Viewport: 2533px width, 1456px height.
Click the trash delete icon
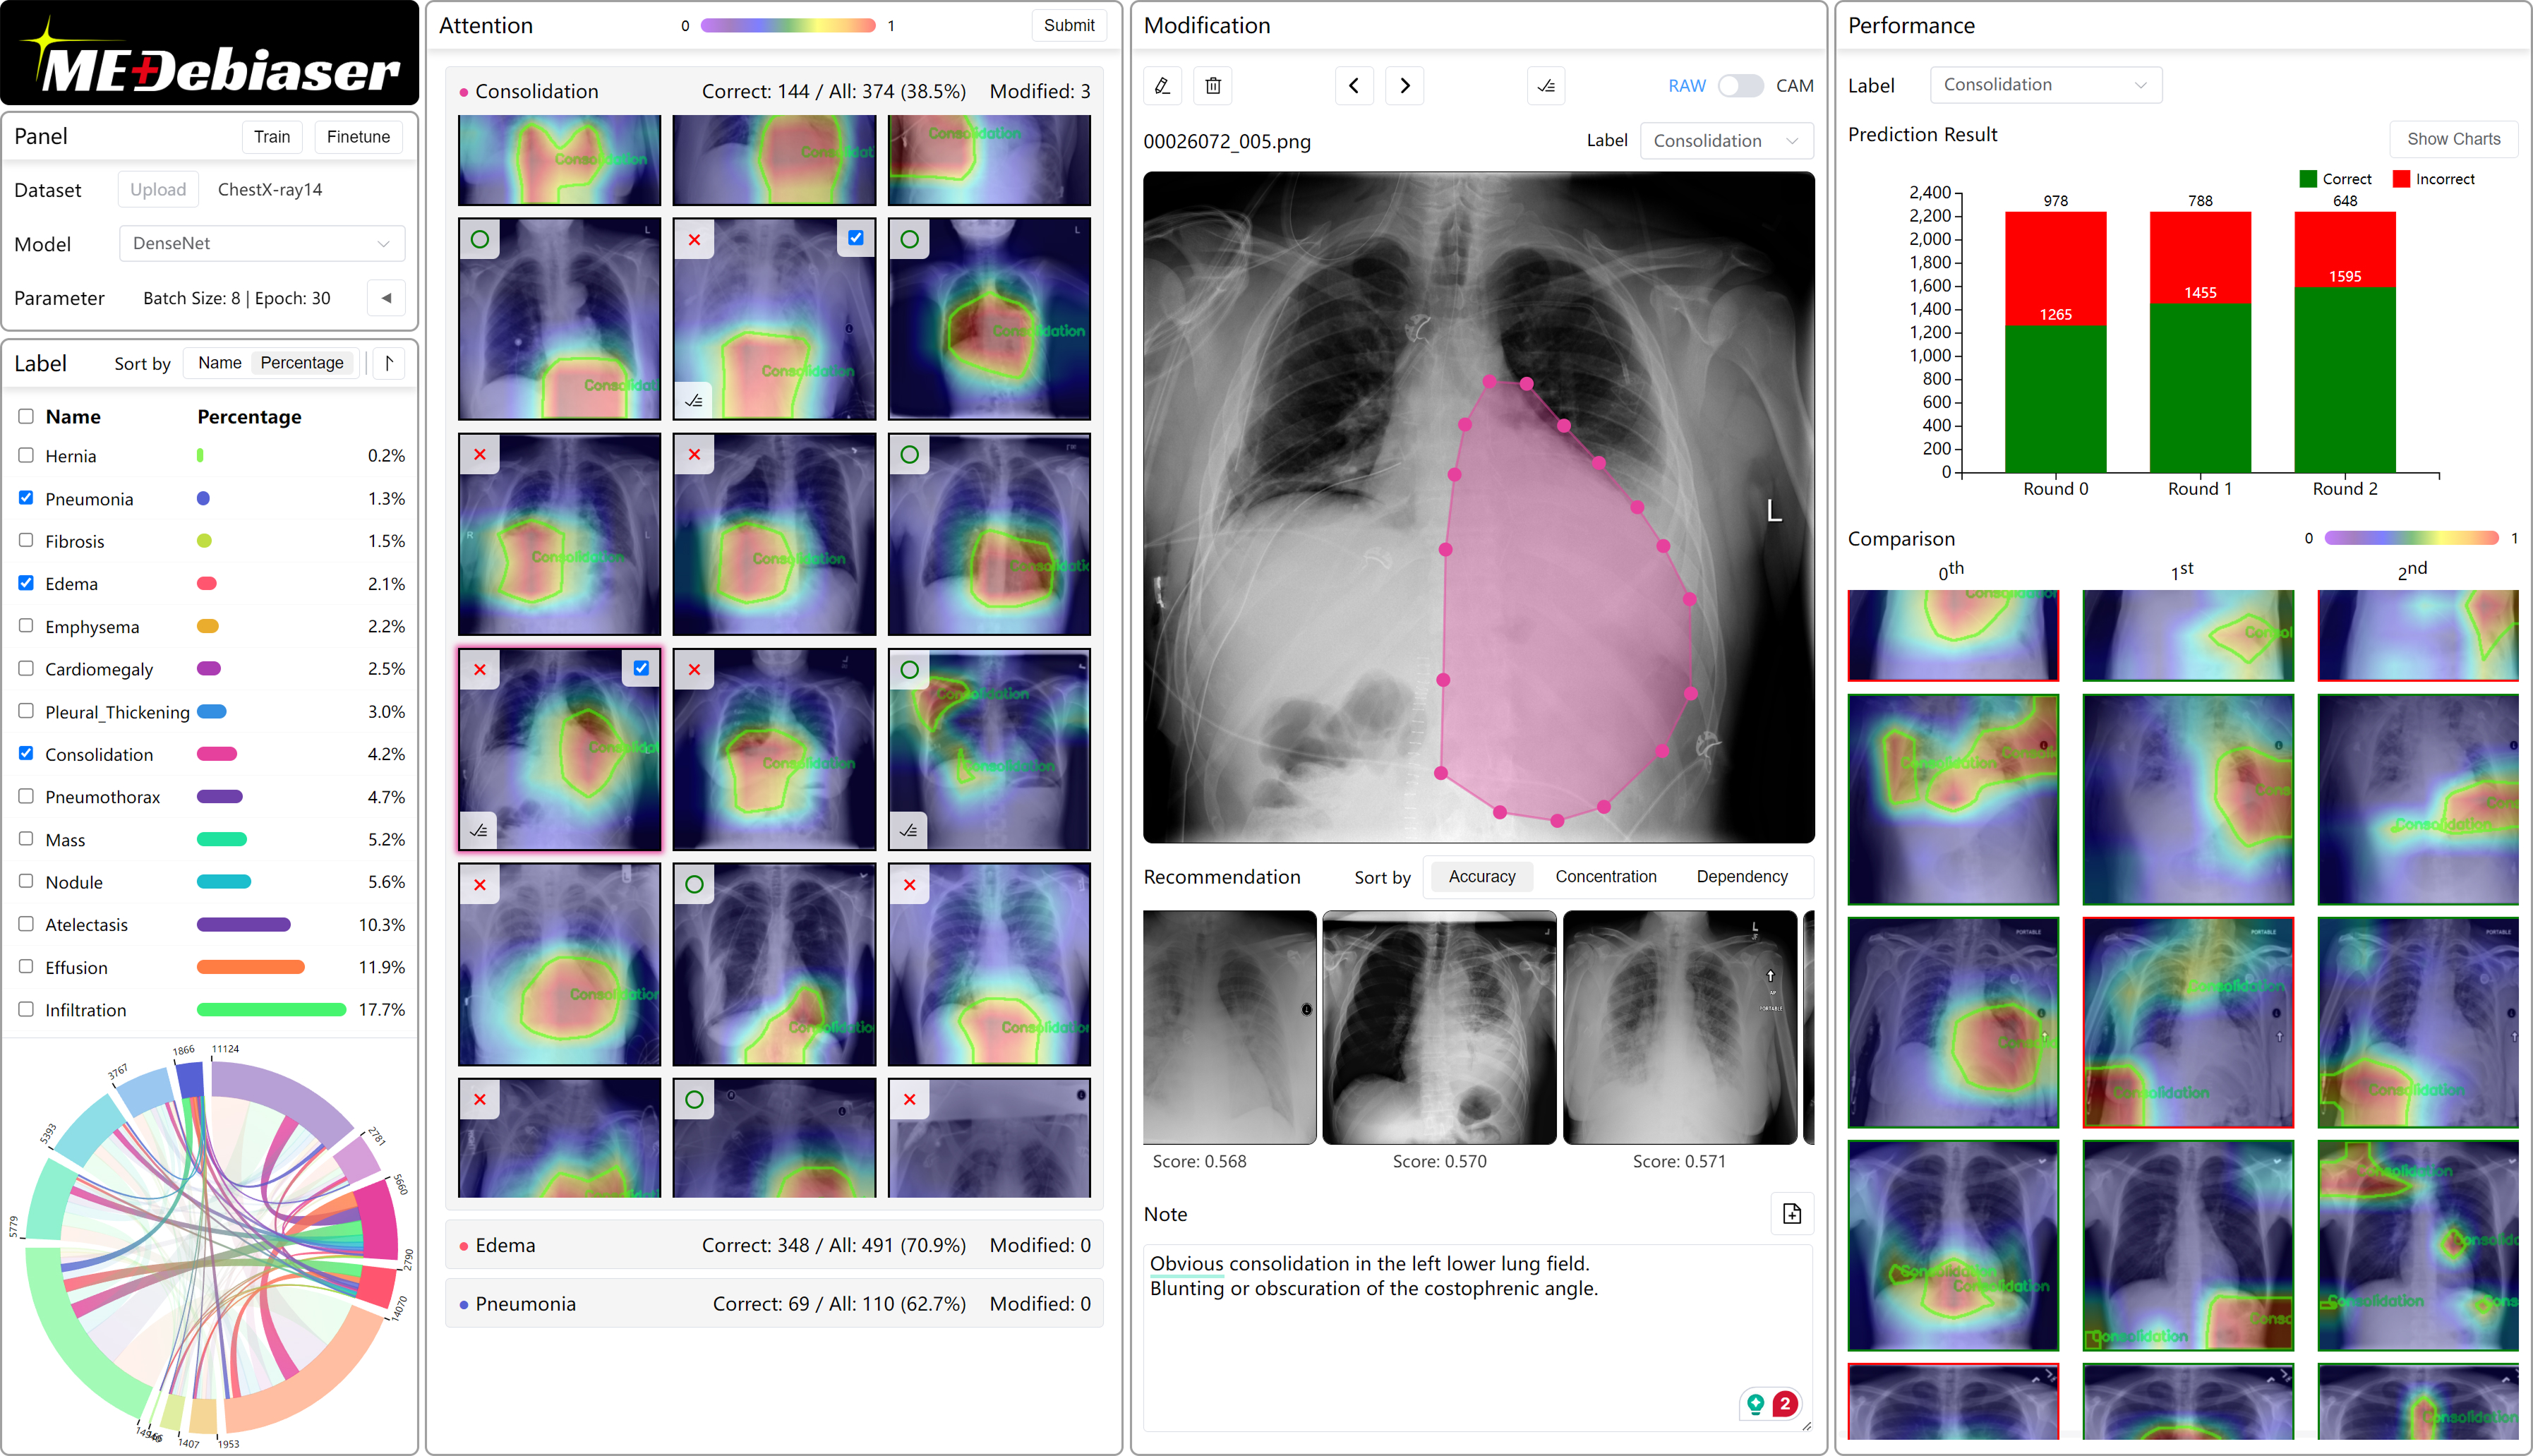pos(1213,86)
